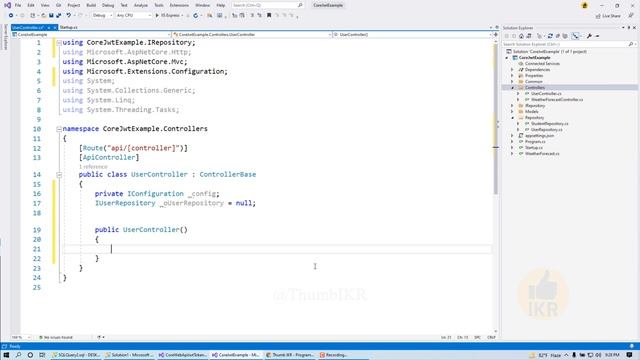Click the Save All icon in the toolbar
The height and width of the screenshot is (360, 640).
[58, 16]
